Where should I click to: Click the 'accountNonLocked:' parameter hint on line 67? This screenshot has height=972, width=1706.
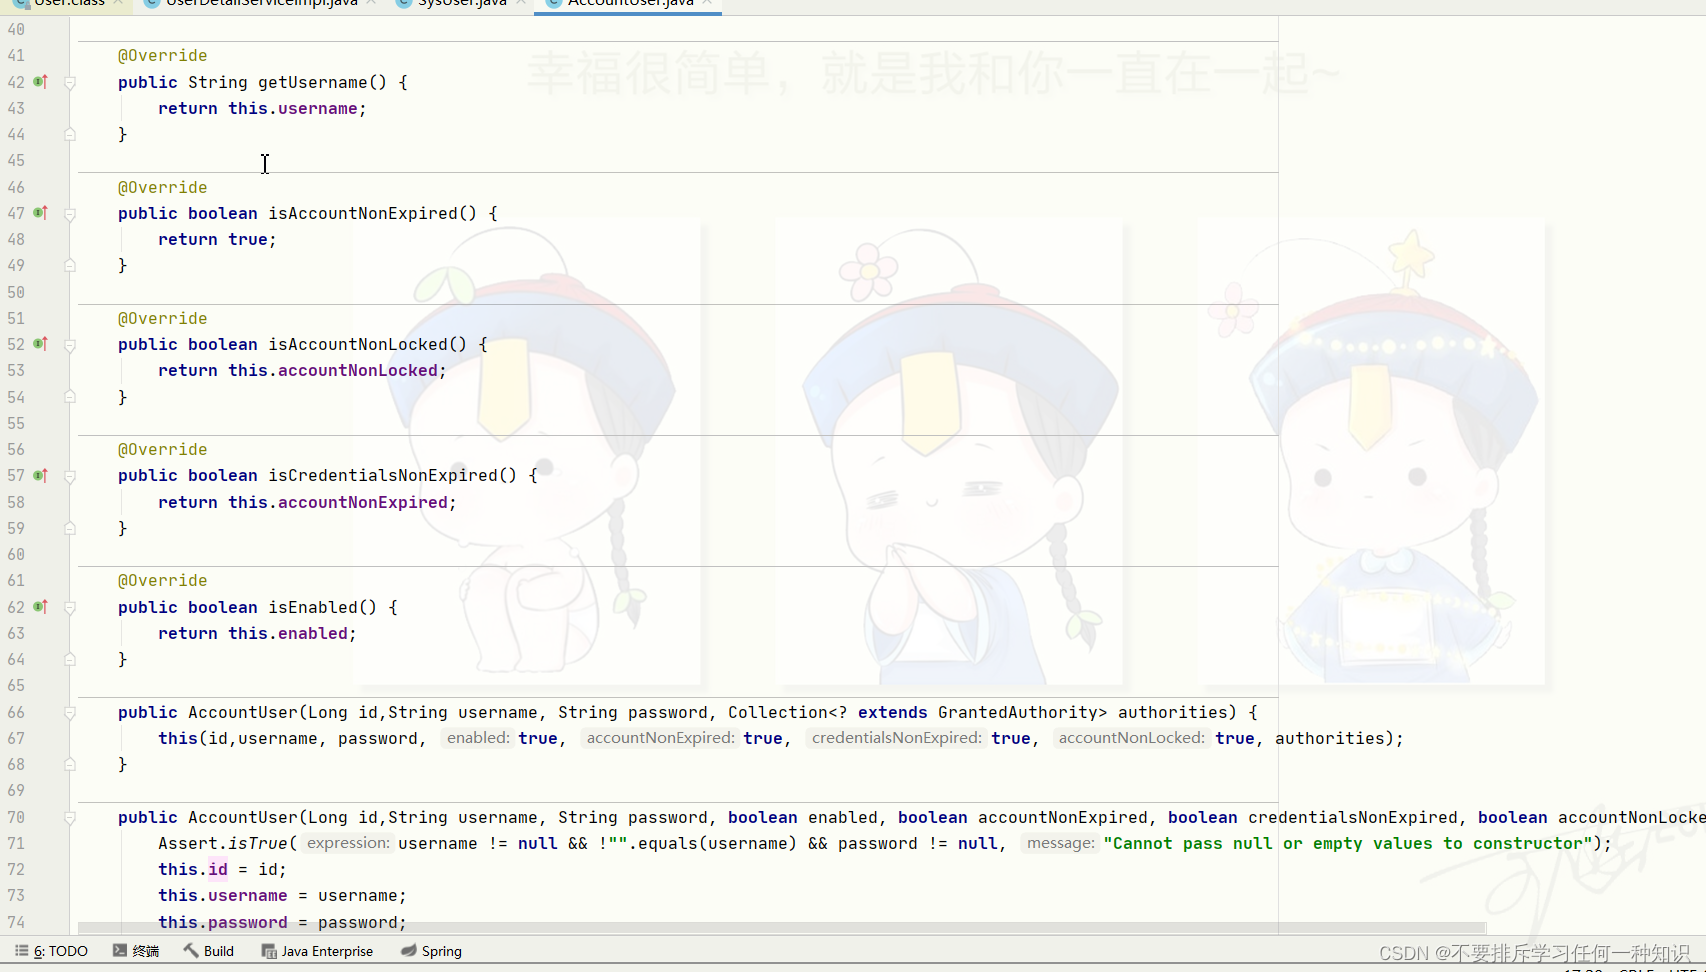(1132, 738)
